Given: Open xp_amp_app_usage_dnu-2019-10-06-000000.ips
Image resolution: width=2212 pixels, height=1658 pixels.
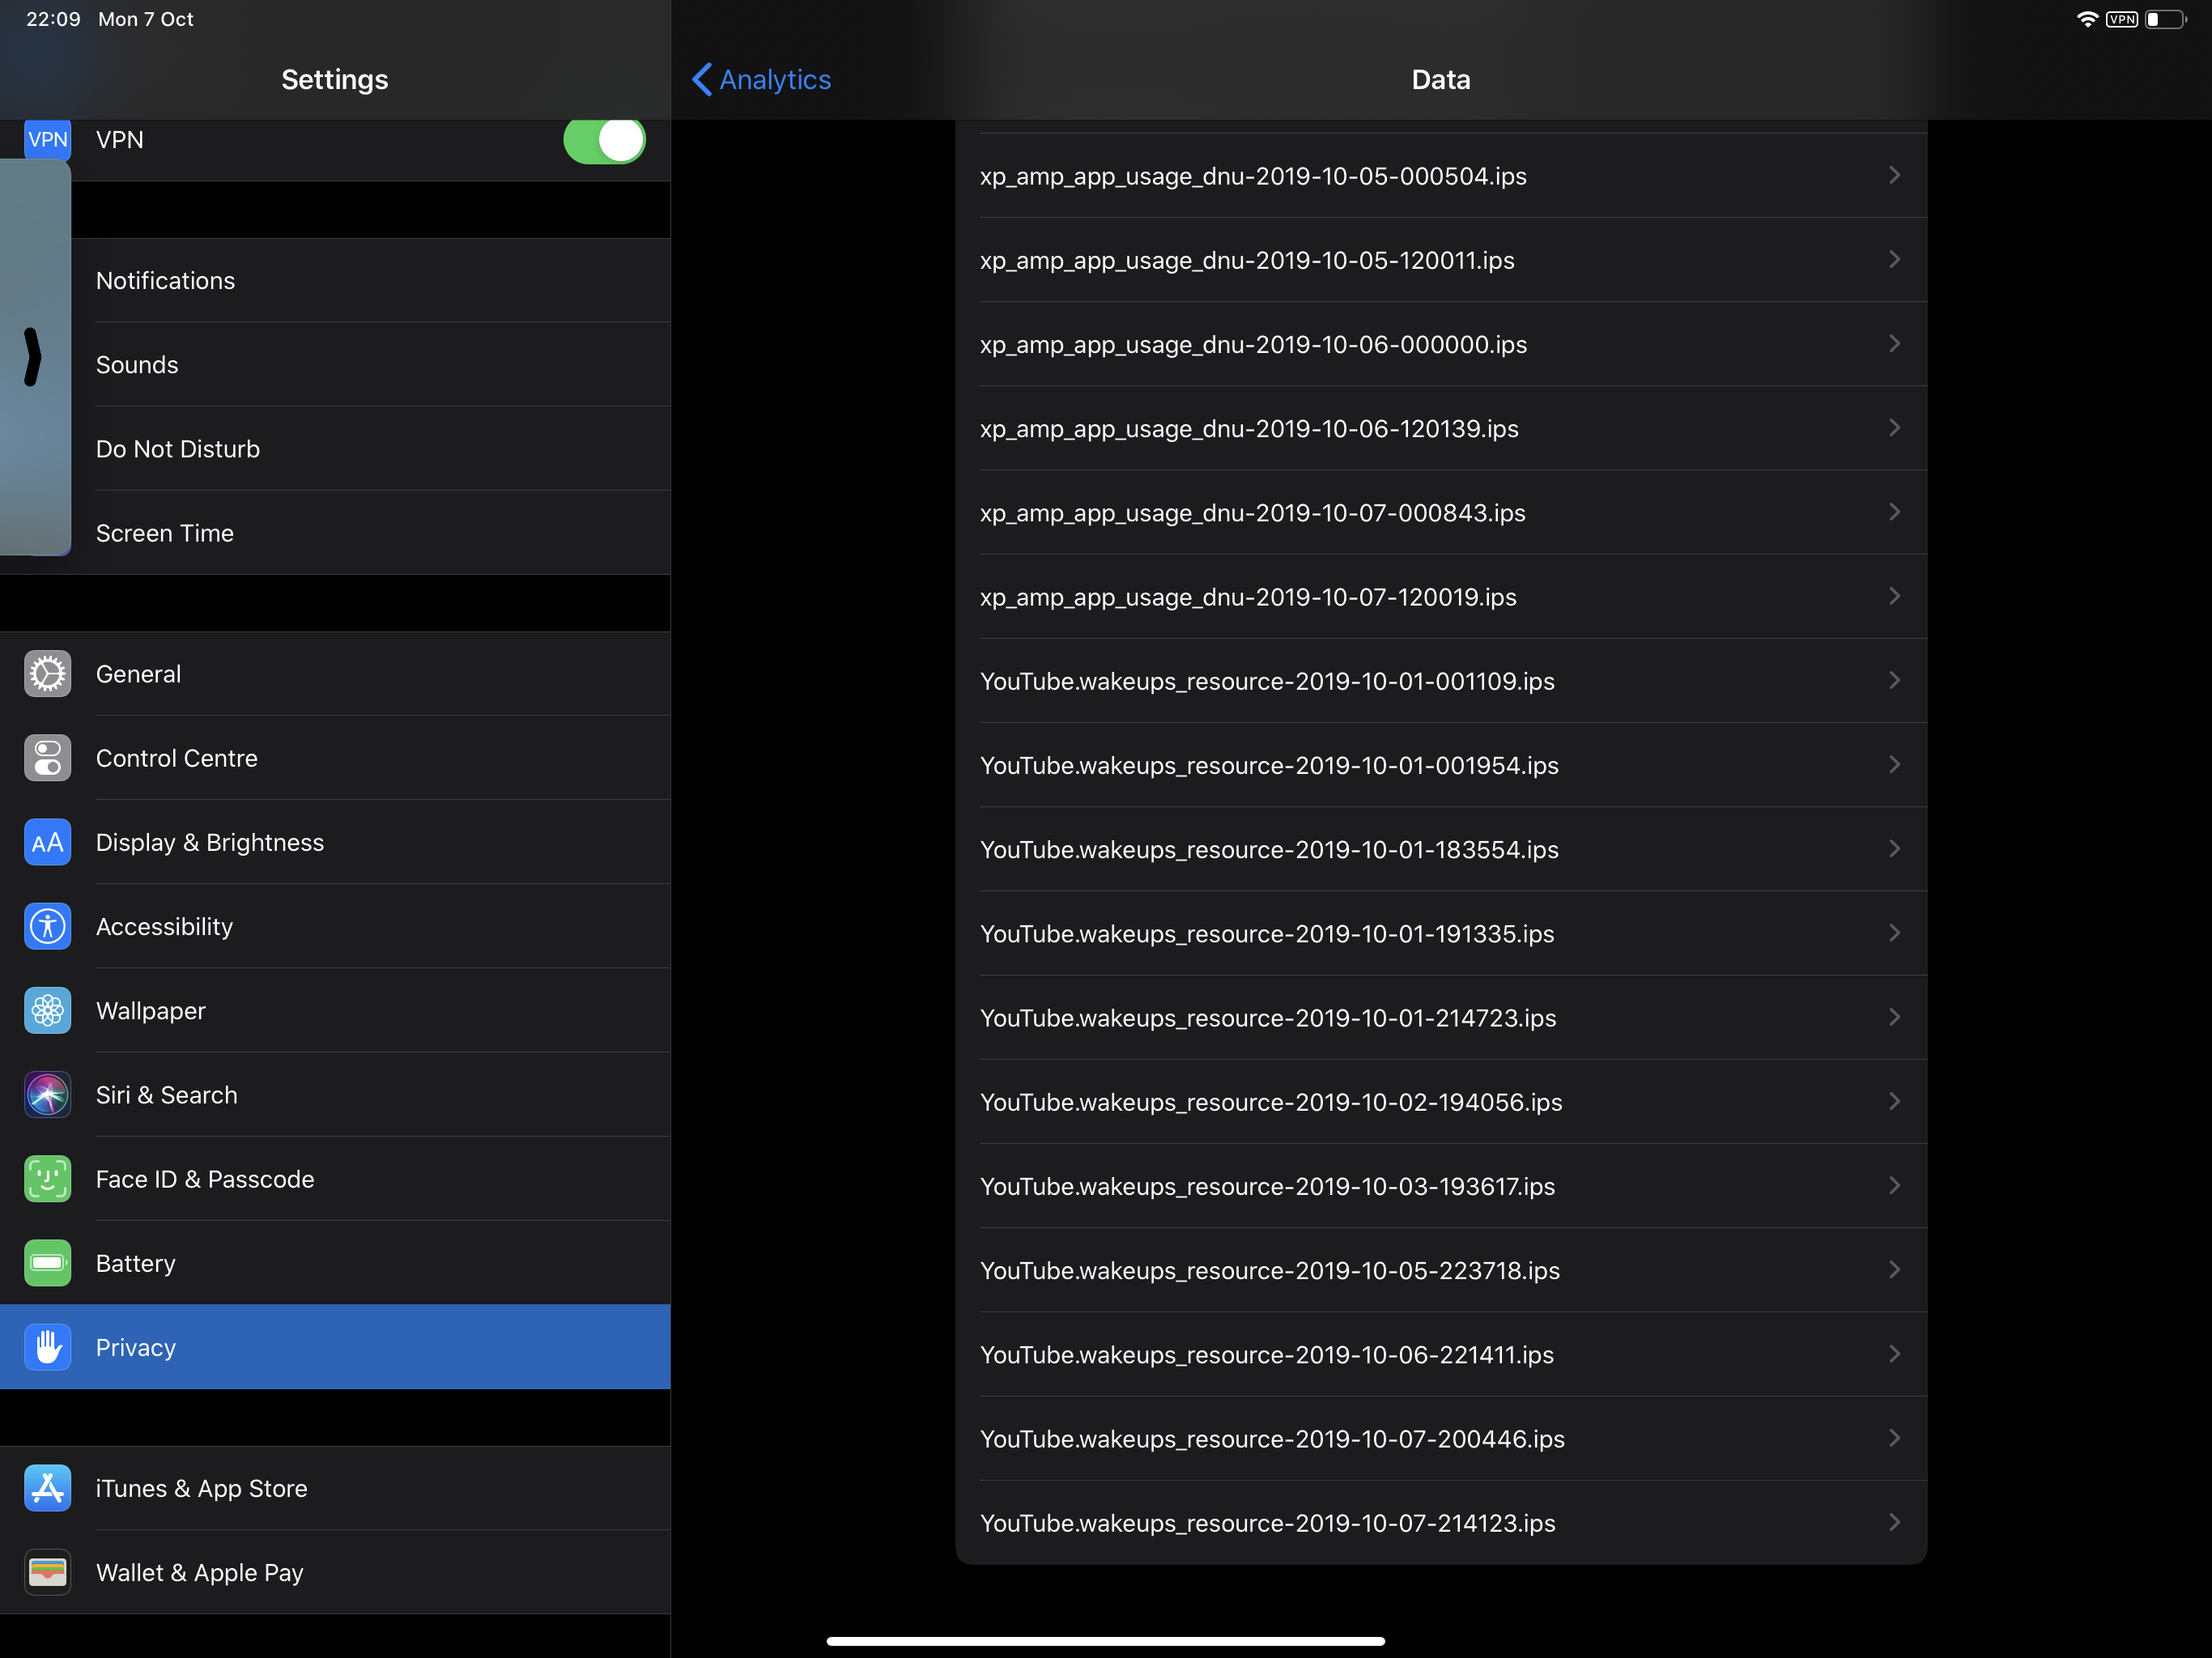Looking at the screenshot, I should pos(1441,344).
